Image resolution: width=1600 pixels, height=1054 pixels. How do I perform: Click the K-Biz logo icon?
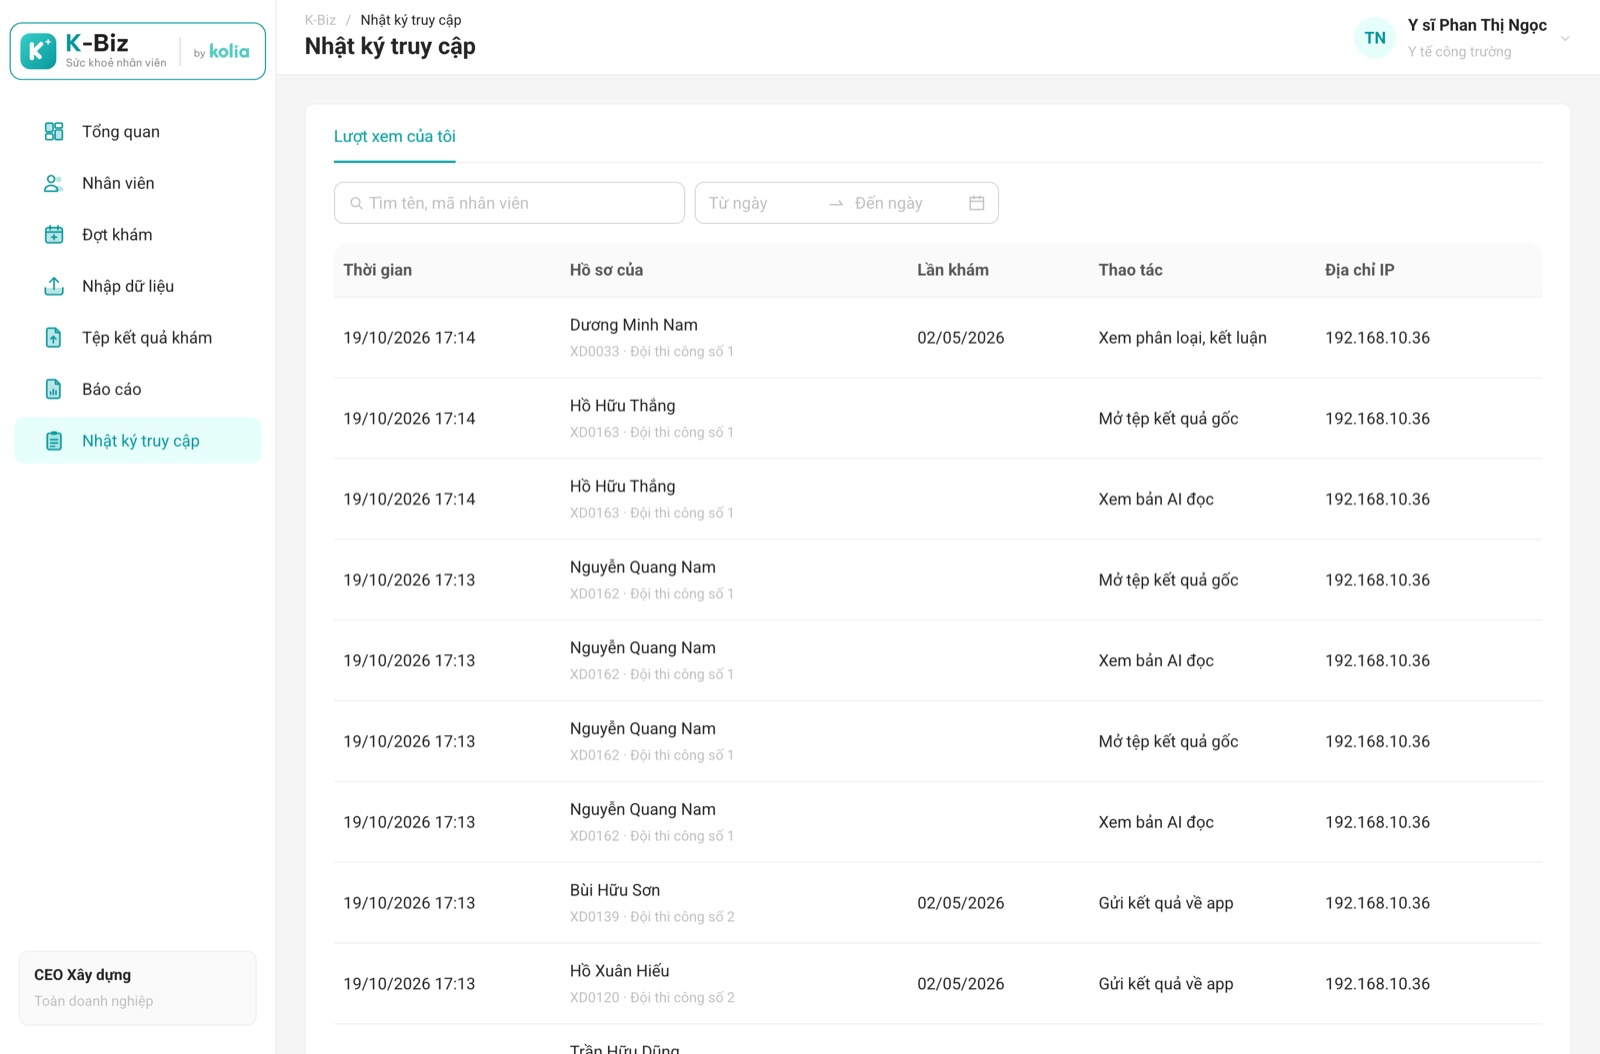[38, 51]
